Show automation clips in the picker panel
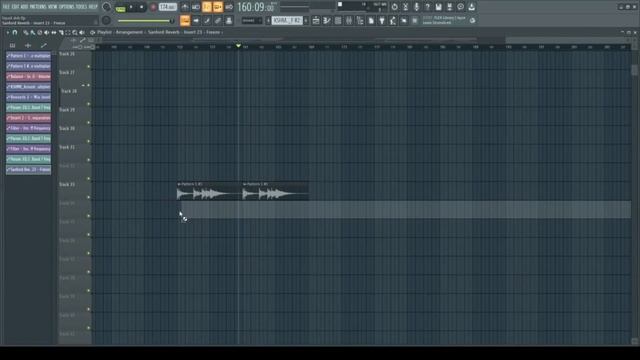640x360 pixels. point(44,45)
